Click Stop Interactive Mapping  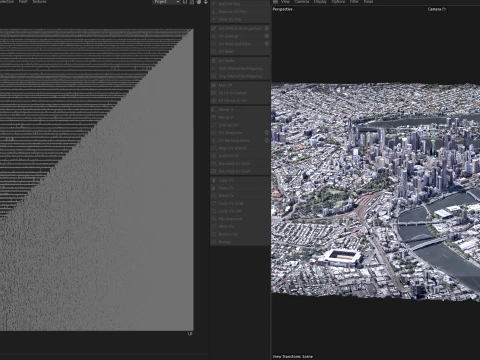coord(240,76)
